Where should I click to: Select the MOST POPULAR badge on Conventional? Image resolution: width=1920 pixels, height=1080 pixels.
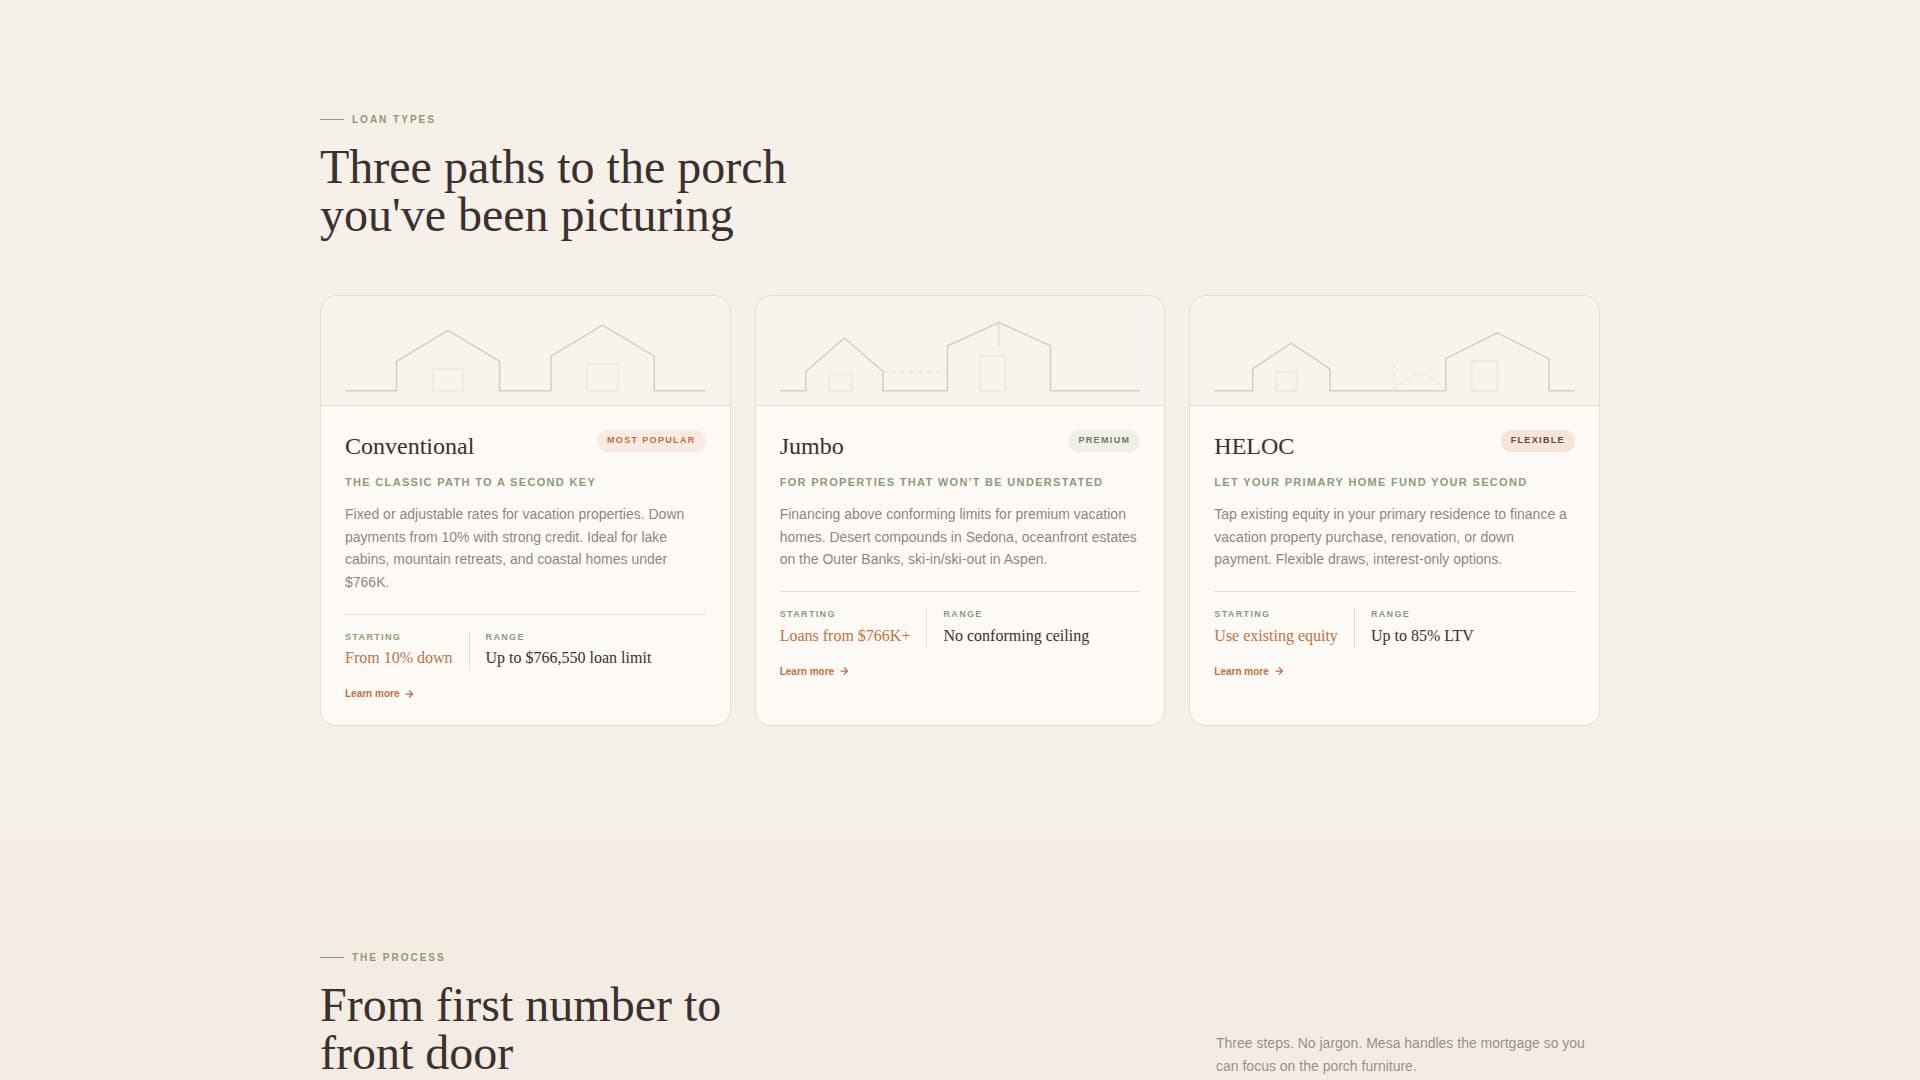click(x=651, y=440)
